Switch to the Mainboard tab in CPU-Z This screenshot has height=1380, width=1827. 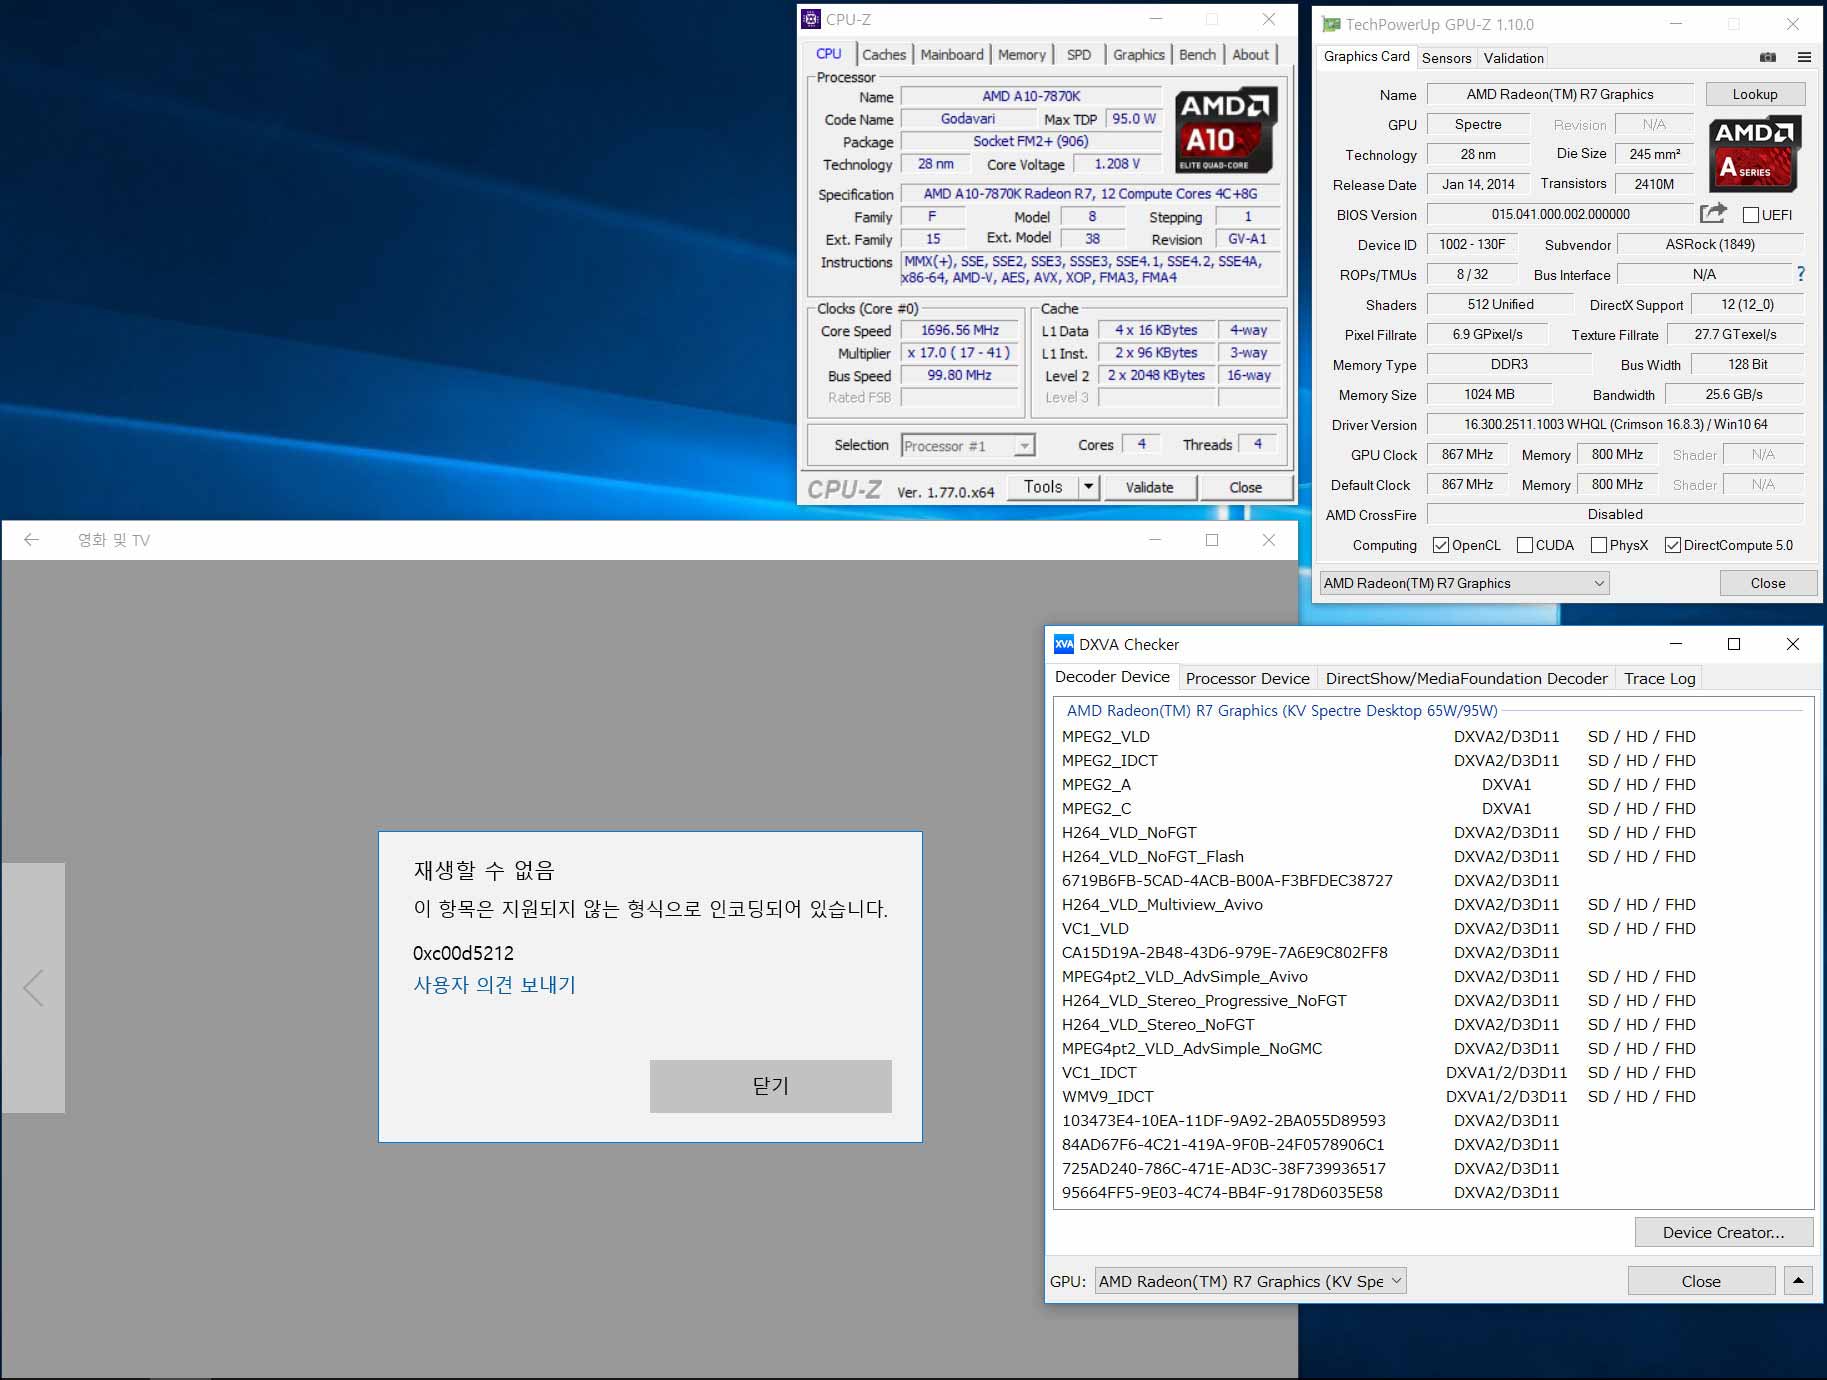[951, 55]
